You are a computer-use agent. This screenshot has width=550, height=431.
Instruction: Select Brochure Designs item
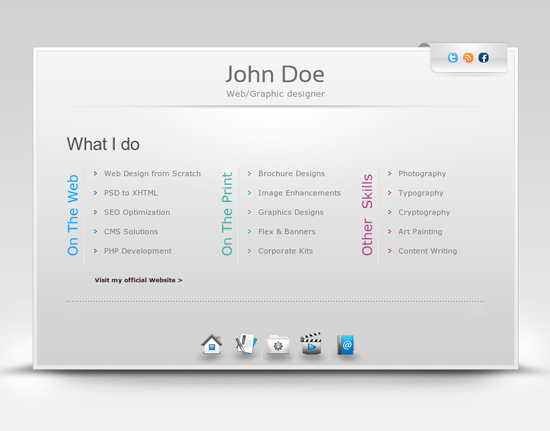point(291,174)
